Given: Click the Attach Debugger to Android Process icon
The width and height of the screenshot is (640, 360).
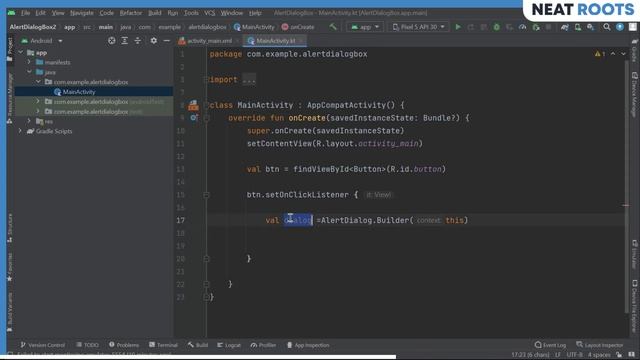Looking at the screenshot, I should (536, 27).
